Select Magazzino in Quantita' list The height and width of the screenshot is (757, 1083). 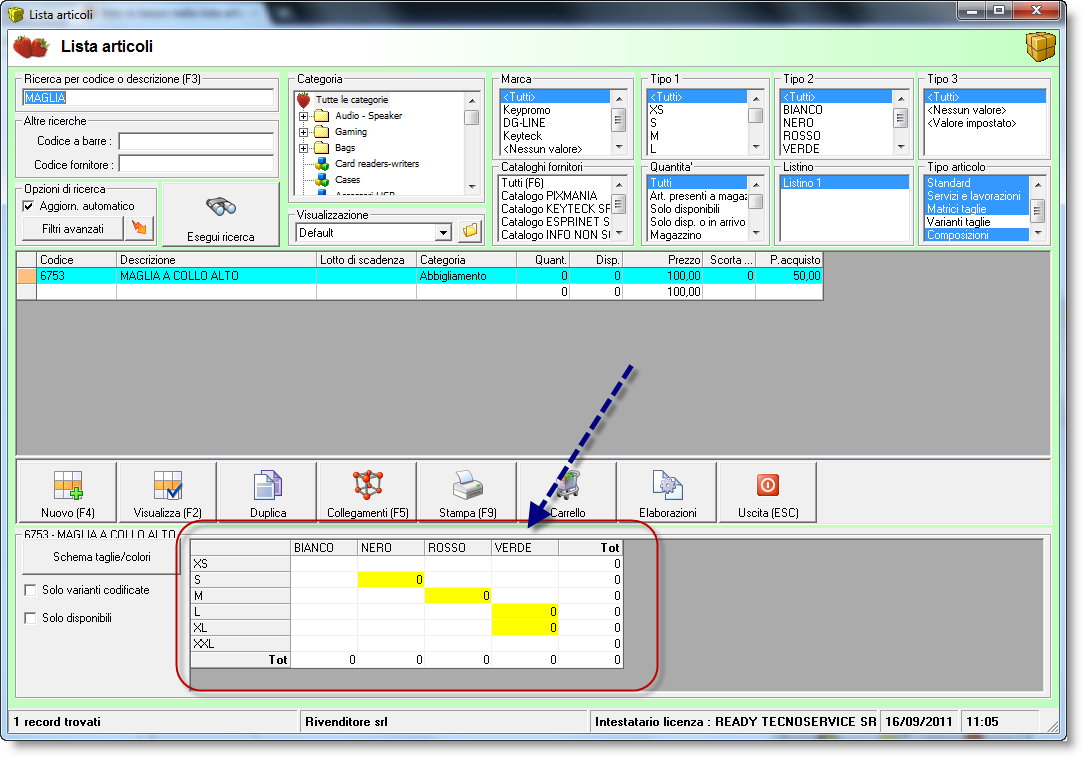tap(675, 236)
